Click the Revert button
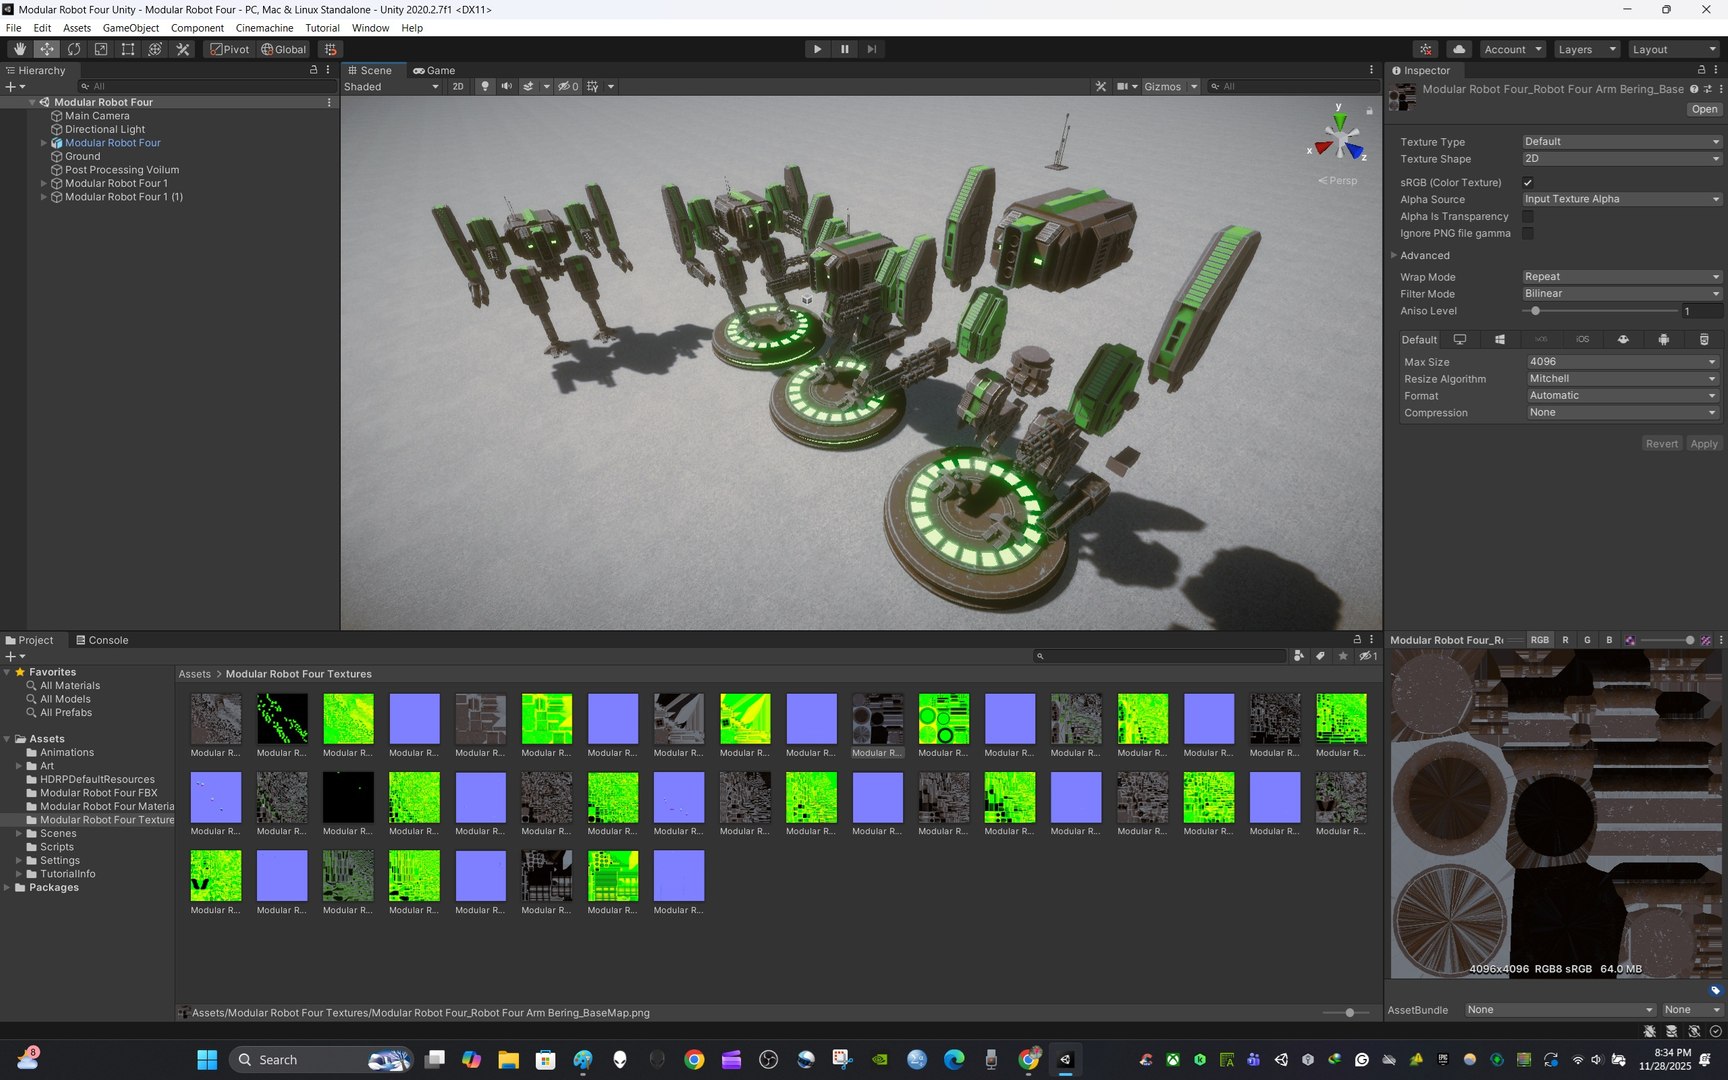Image resolution: width=1728 pixels, height=1080 pixels. (1662, 444)
